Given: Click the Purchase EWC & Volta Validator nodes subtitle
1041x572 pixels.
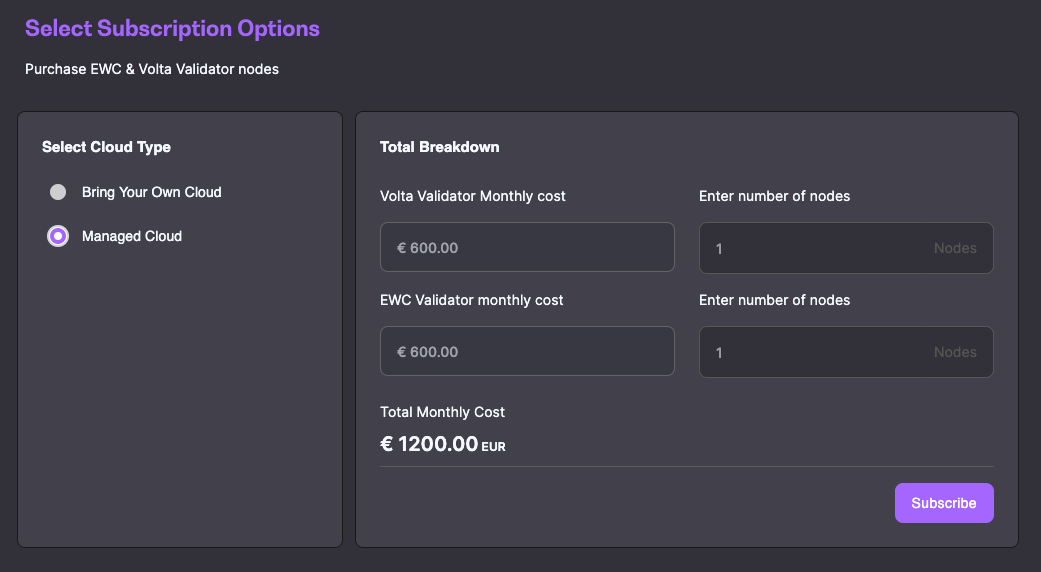Looking at the screenshot, I should click(x=152, y=69).
